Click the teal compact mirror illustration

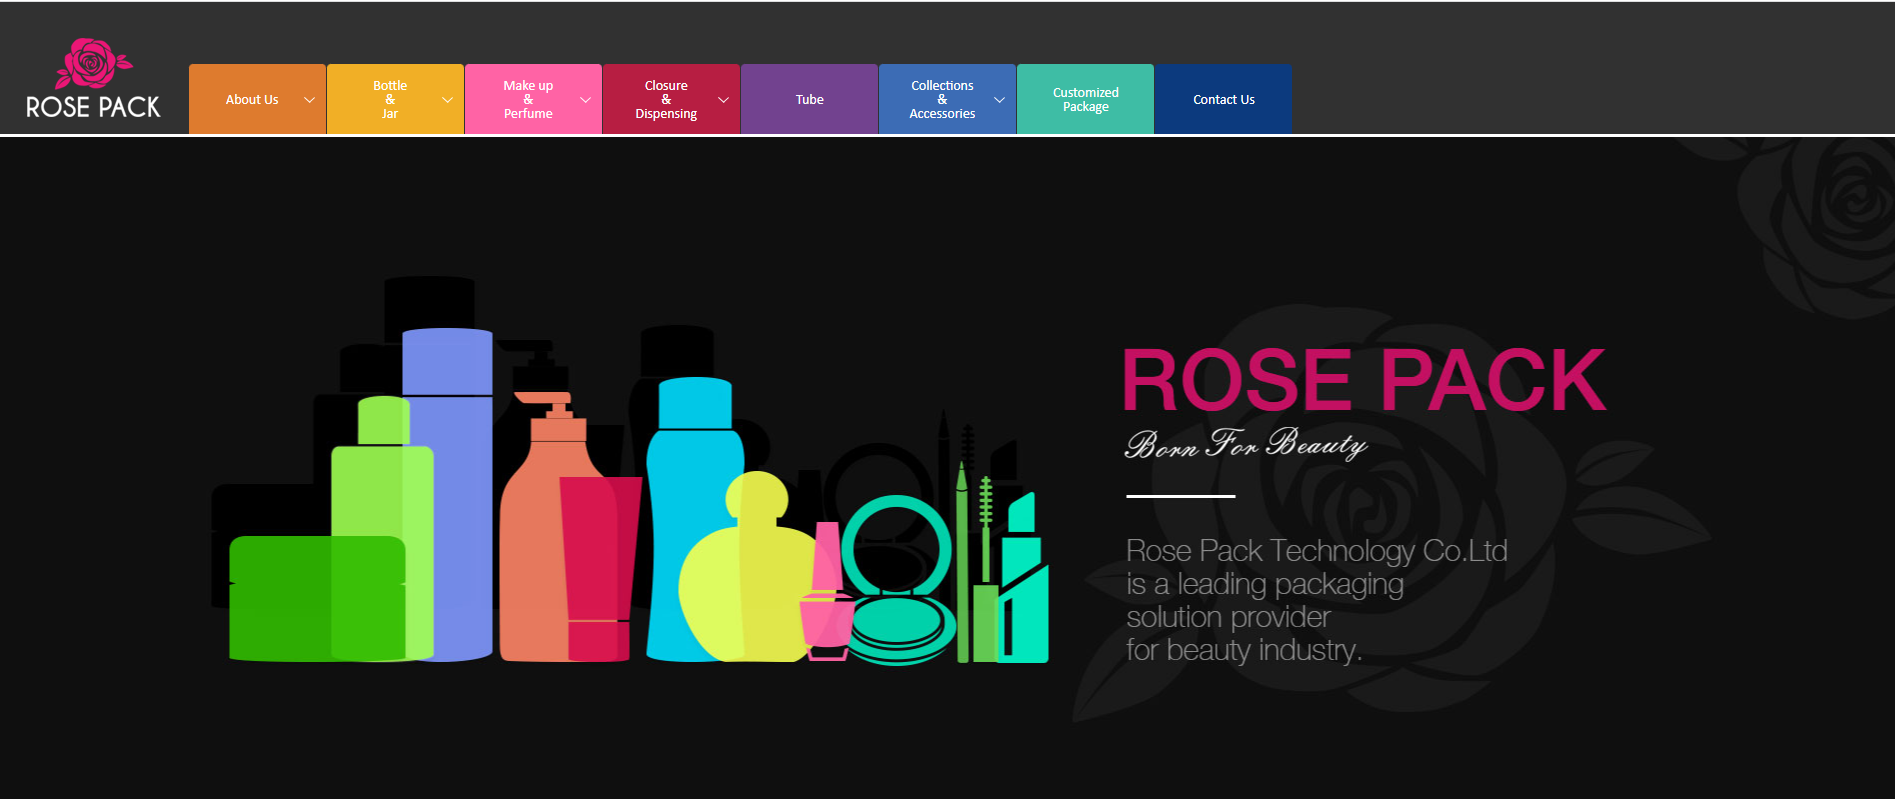pos(898,580)
